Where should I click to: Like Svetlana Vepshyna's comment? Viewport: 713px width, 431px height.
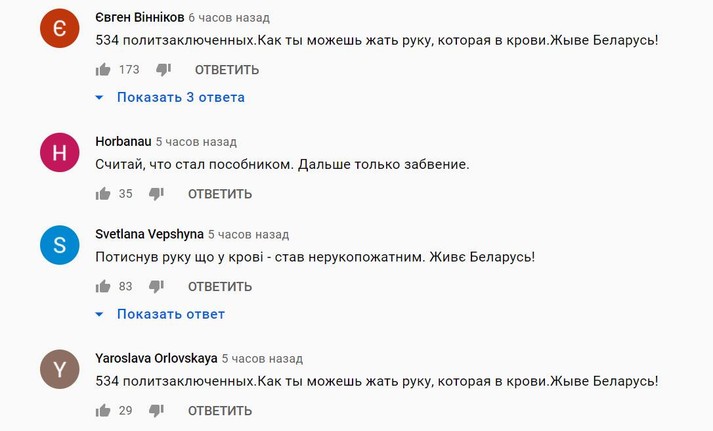tap(103, 287)
